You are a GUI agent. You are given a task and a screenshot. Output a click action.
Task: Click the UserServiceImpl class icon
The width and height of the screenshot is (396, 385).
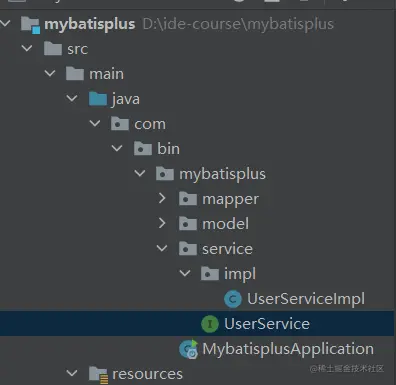pos(233,299)
